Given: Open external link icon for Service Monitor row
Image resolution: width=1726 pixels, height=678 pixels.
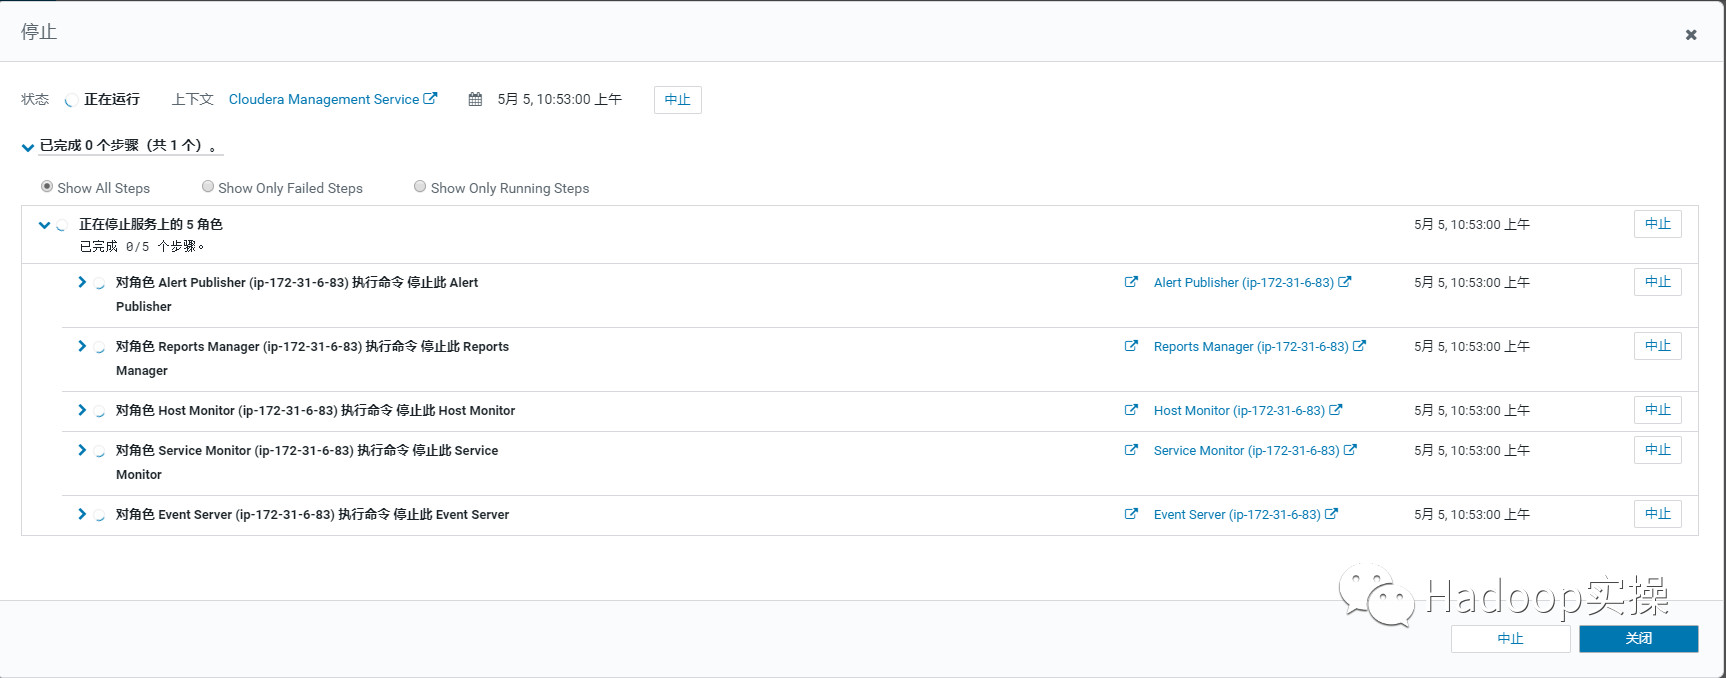Looking at the screenshot, I should click(1131, 450).
